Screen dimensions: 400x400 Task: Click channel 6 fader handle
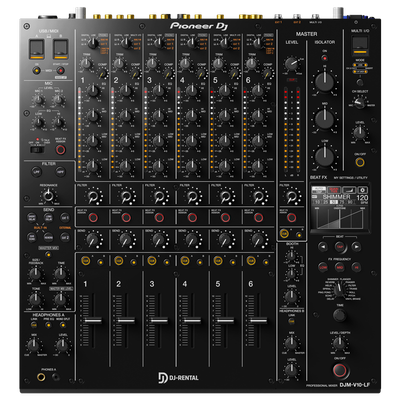click(x=258, y=321)
